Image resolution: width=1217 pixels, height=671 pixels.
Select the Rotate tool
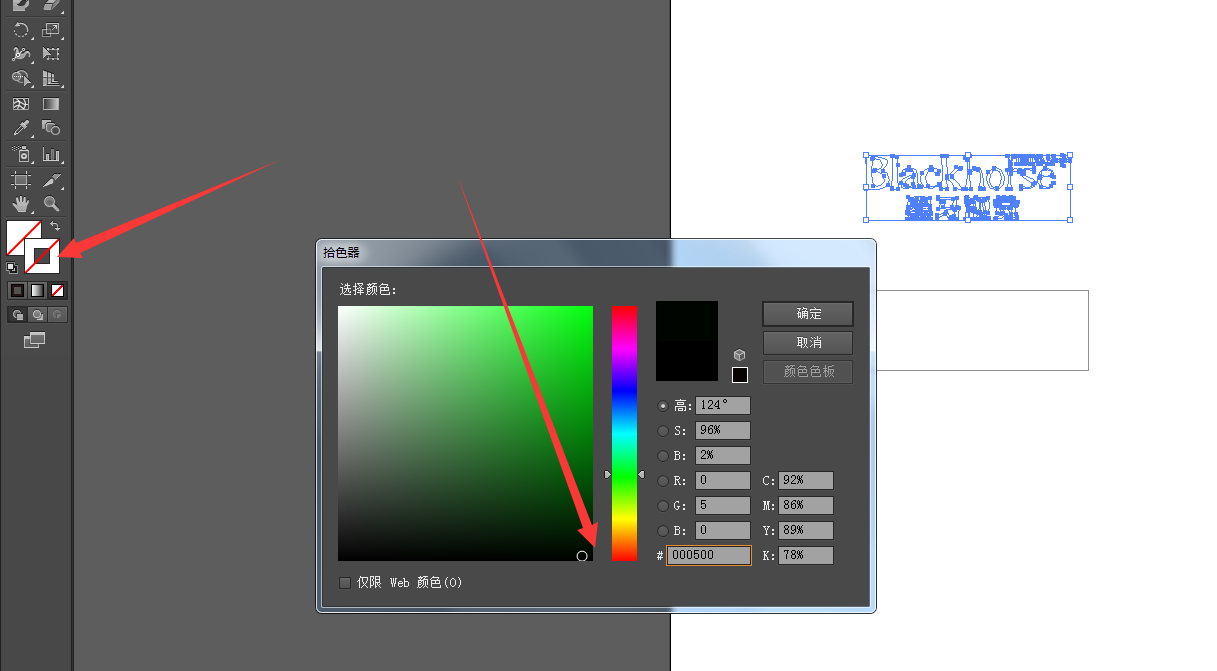20,31
